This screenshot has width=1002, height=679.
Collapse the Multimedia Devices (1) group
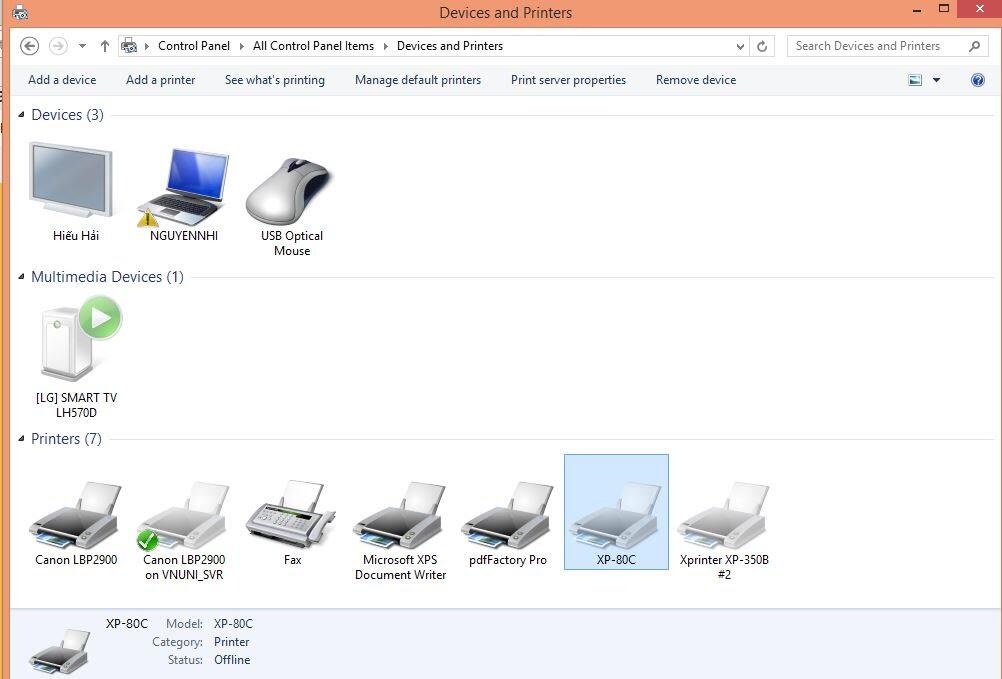coord(21,277)
